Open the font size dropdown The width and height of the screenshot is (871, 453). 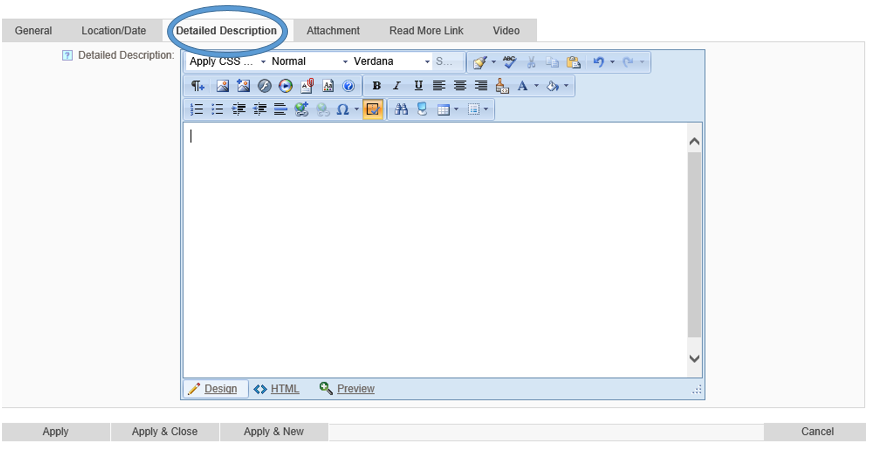(x=449, y=62)
